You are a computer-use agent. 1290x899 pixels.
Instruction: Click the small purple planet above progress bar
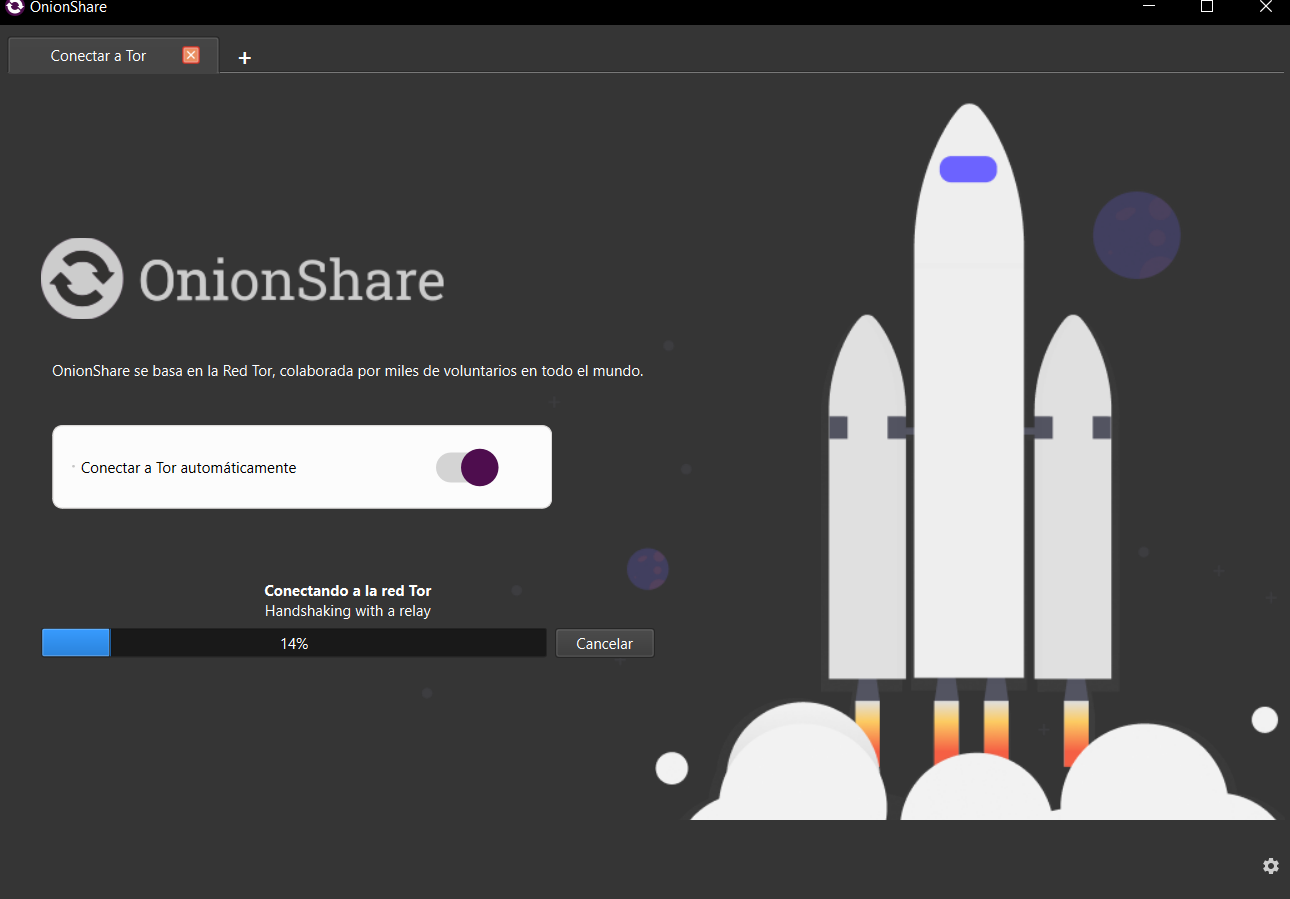coord(647,569)
